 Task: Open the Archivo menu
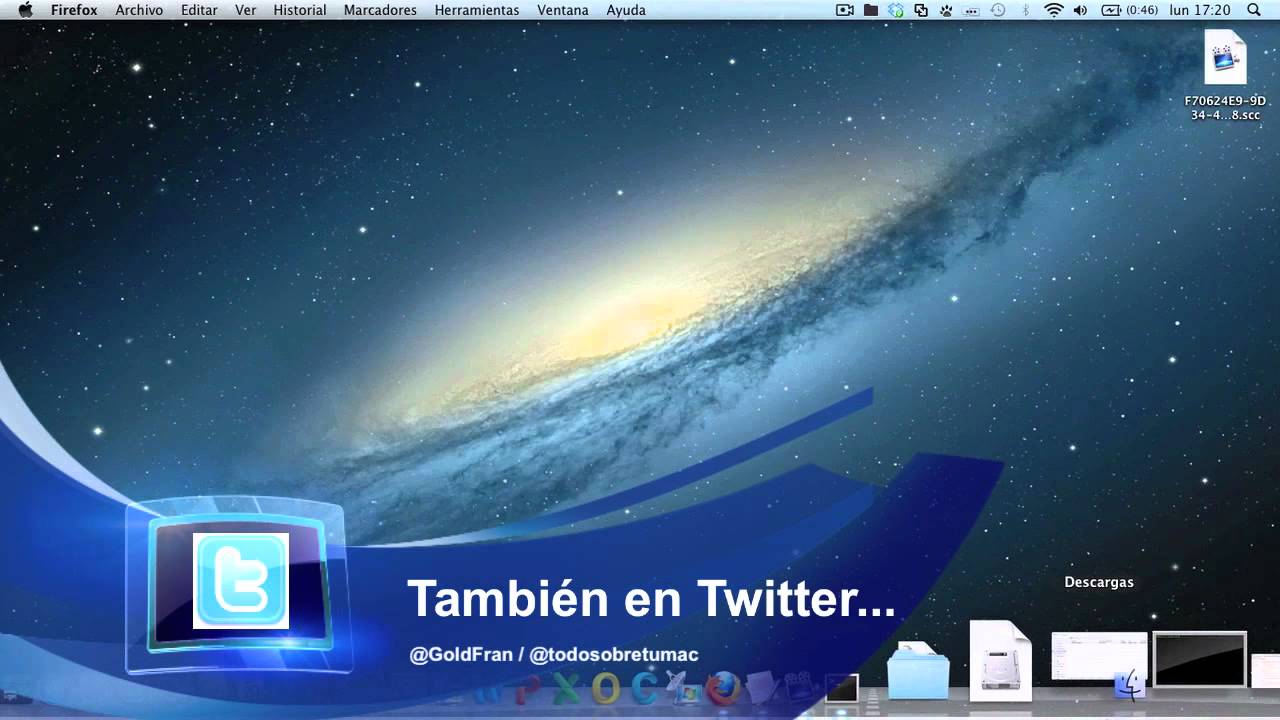tap(139, 10)
